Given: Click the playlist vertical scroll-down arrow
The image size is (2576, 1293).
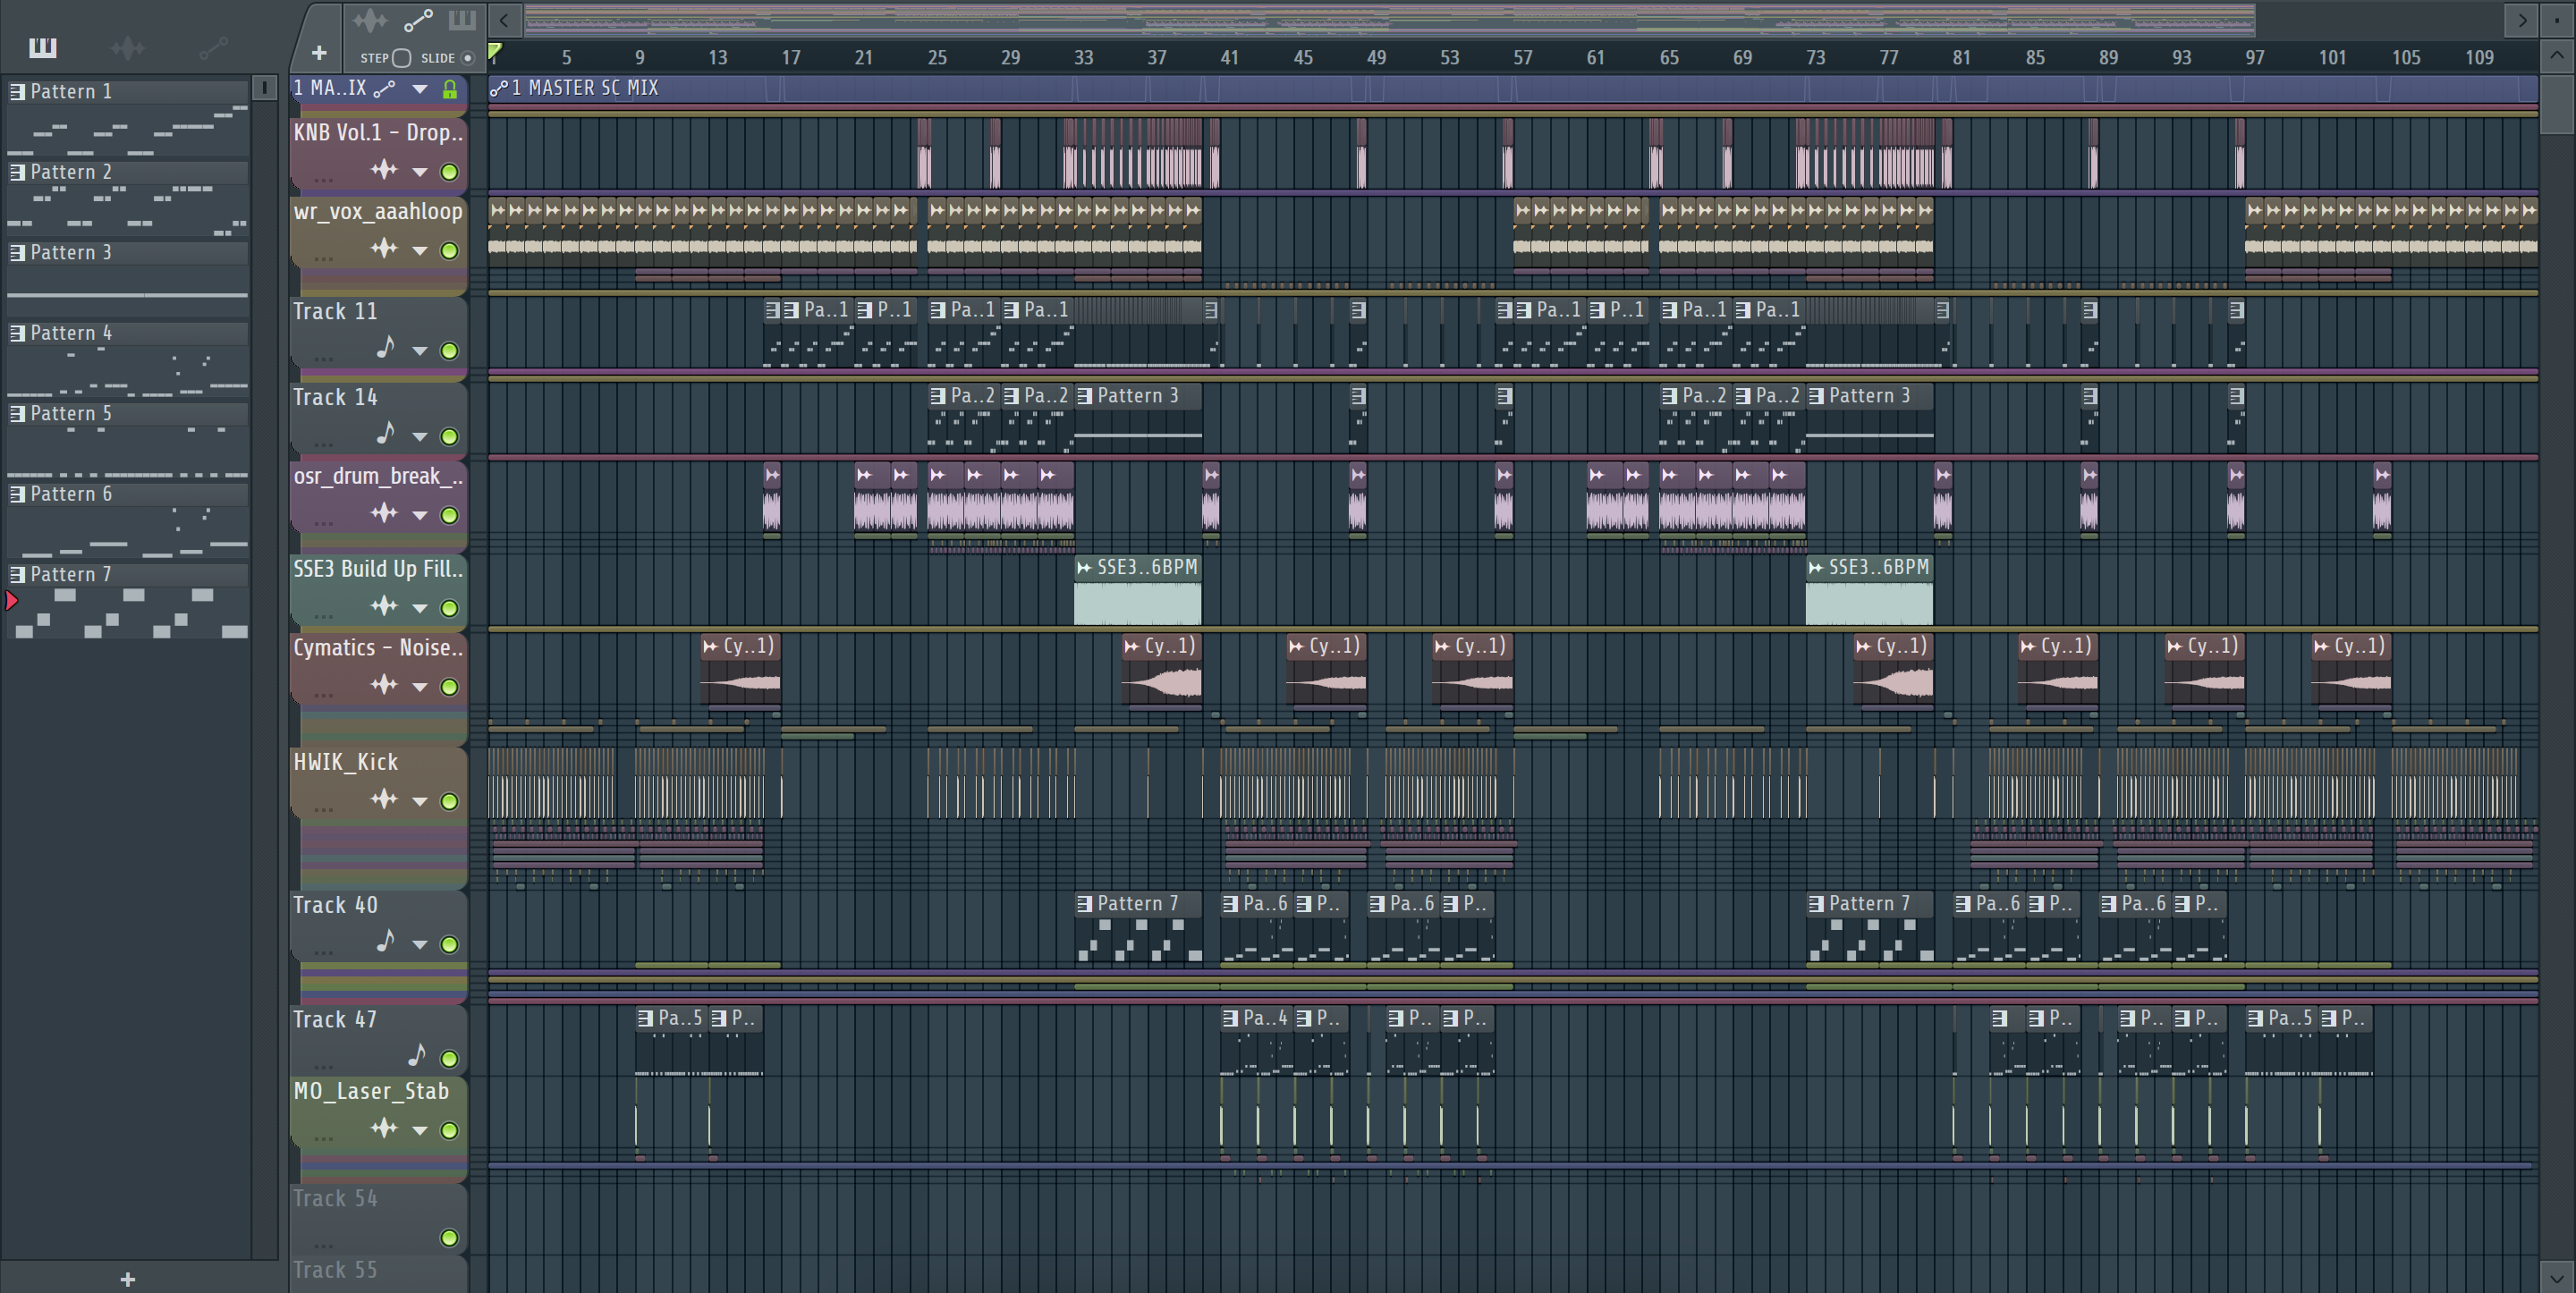Looking at the screenshot, I should [x=2557, y=1277].
